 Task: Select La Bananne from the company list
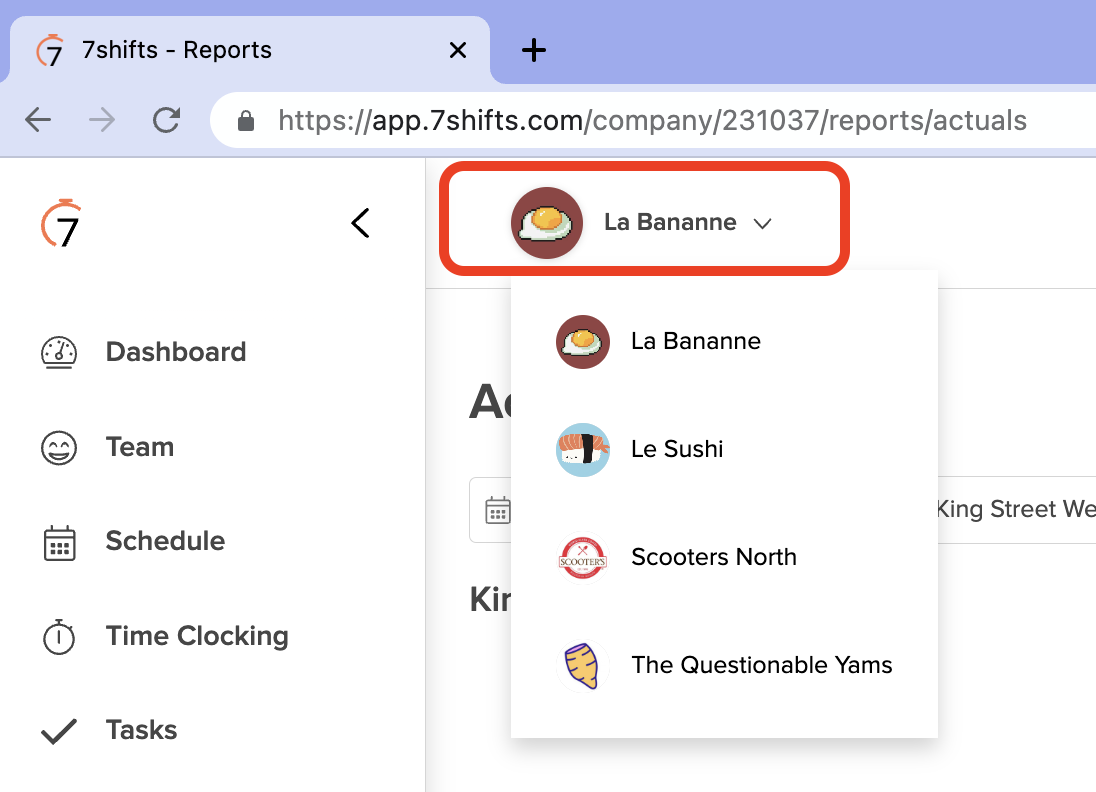[695, 341]
